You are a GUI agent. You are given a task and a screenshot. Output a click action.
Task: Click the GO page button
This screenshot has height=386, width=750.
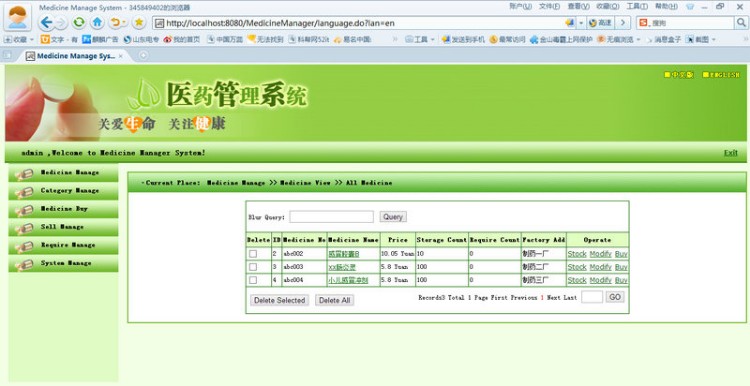615,297
